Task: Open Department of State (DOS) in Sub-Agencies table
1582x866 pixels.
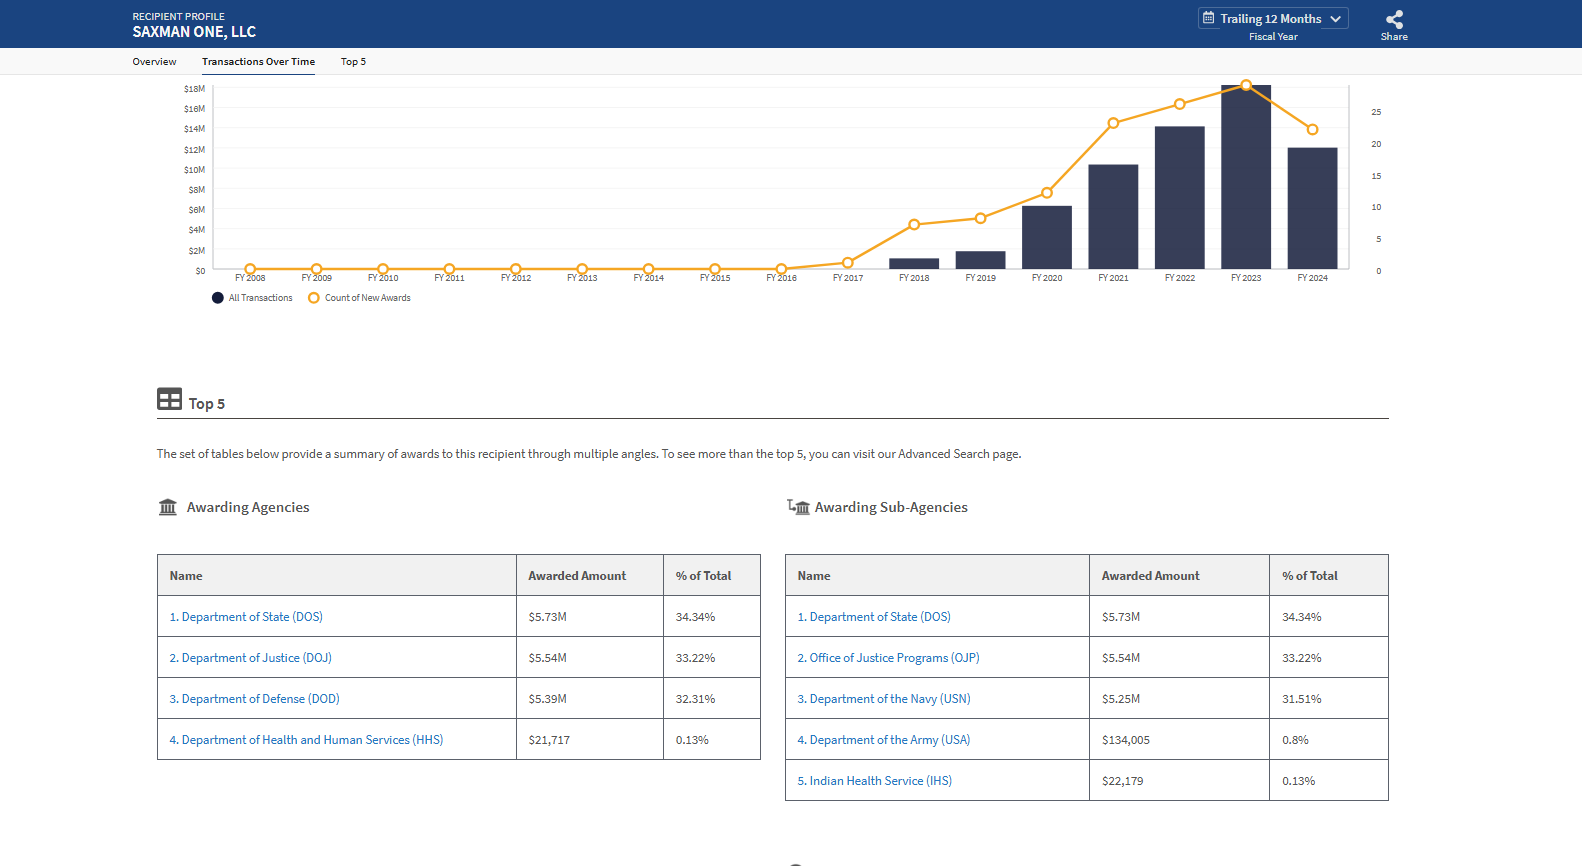Action: pyautogui.click(x=874, y=617)
